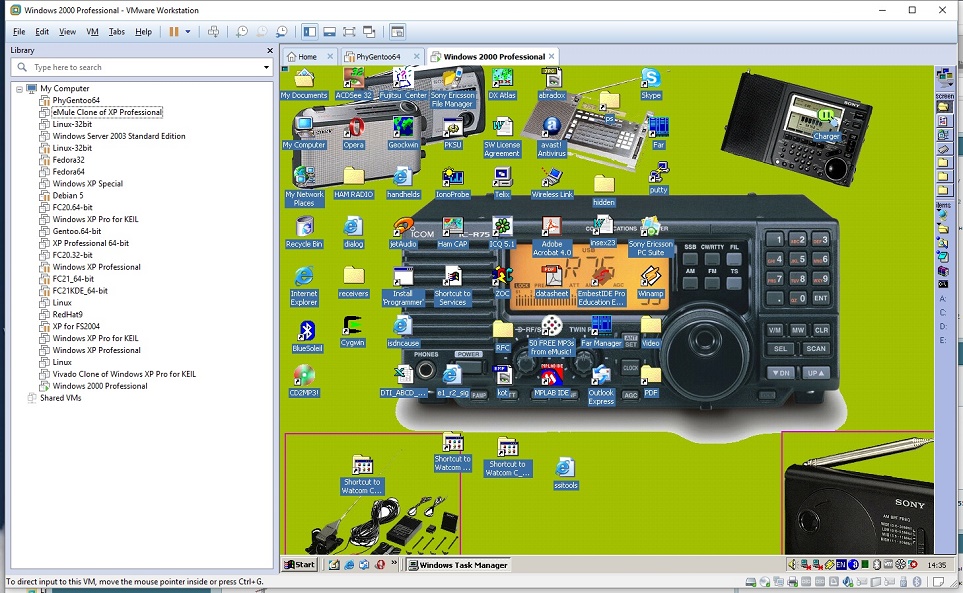Select the Charger desktop icon

[x=826, y=126]
